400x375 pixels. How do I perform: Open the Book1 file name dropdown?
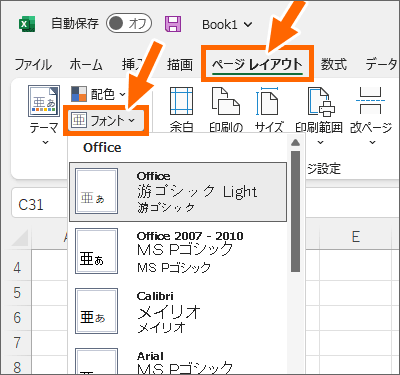(227, 25)
